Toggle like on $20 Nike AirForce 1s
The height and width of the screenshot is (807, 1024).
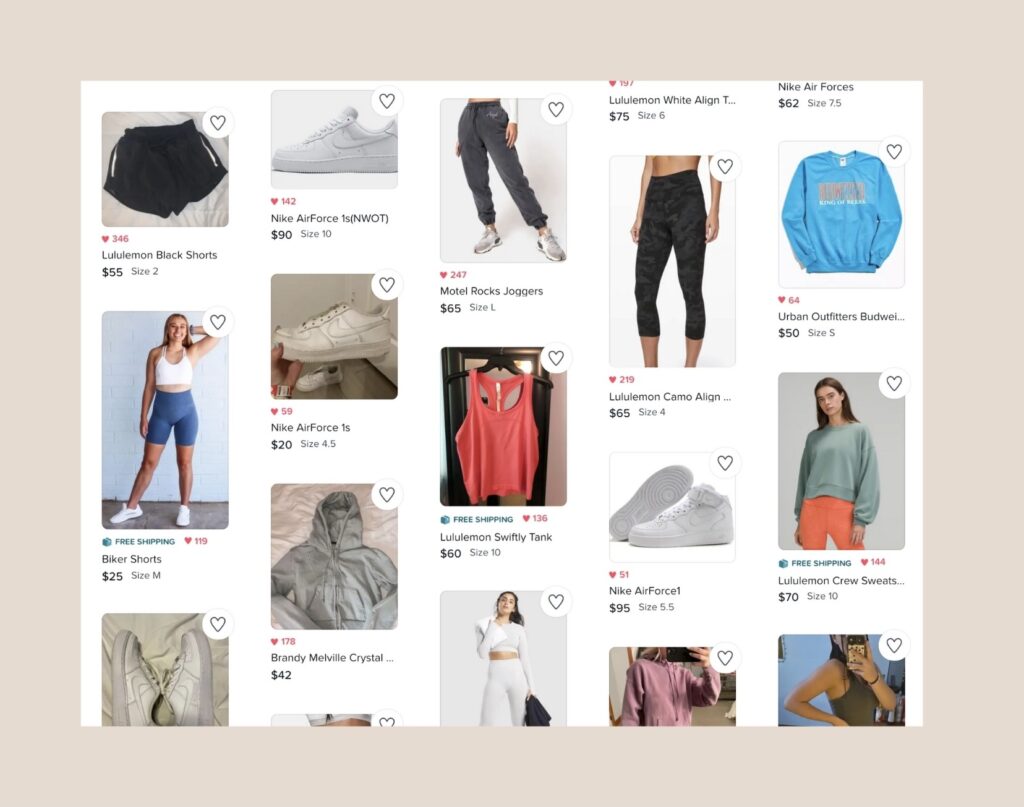point(387,284)
